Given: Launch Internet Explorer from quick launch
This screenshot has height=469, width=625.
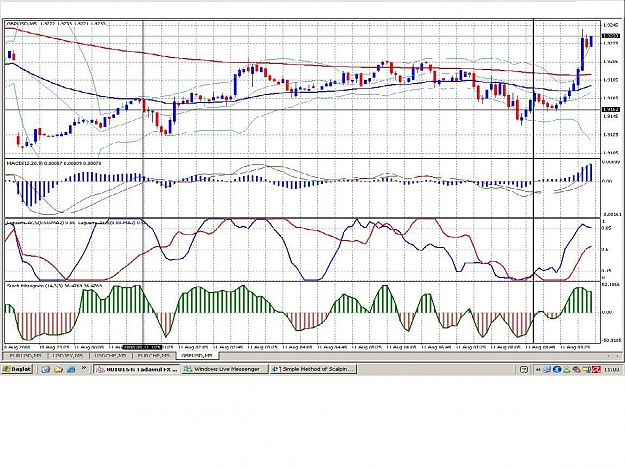Looking at the screenshot, I should [x=45, y=369].
